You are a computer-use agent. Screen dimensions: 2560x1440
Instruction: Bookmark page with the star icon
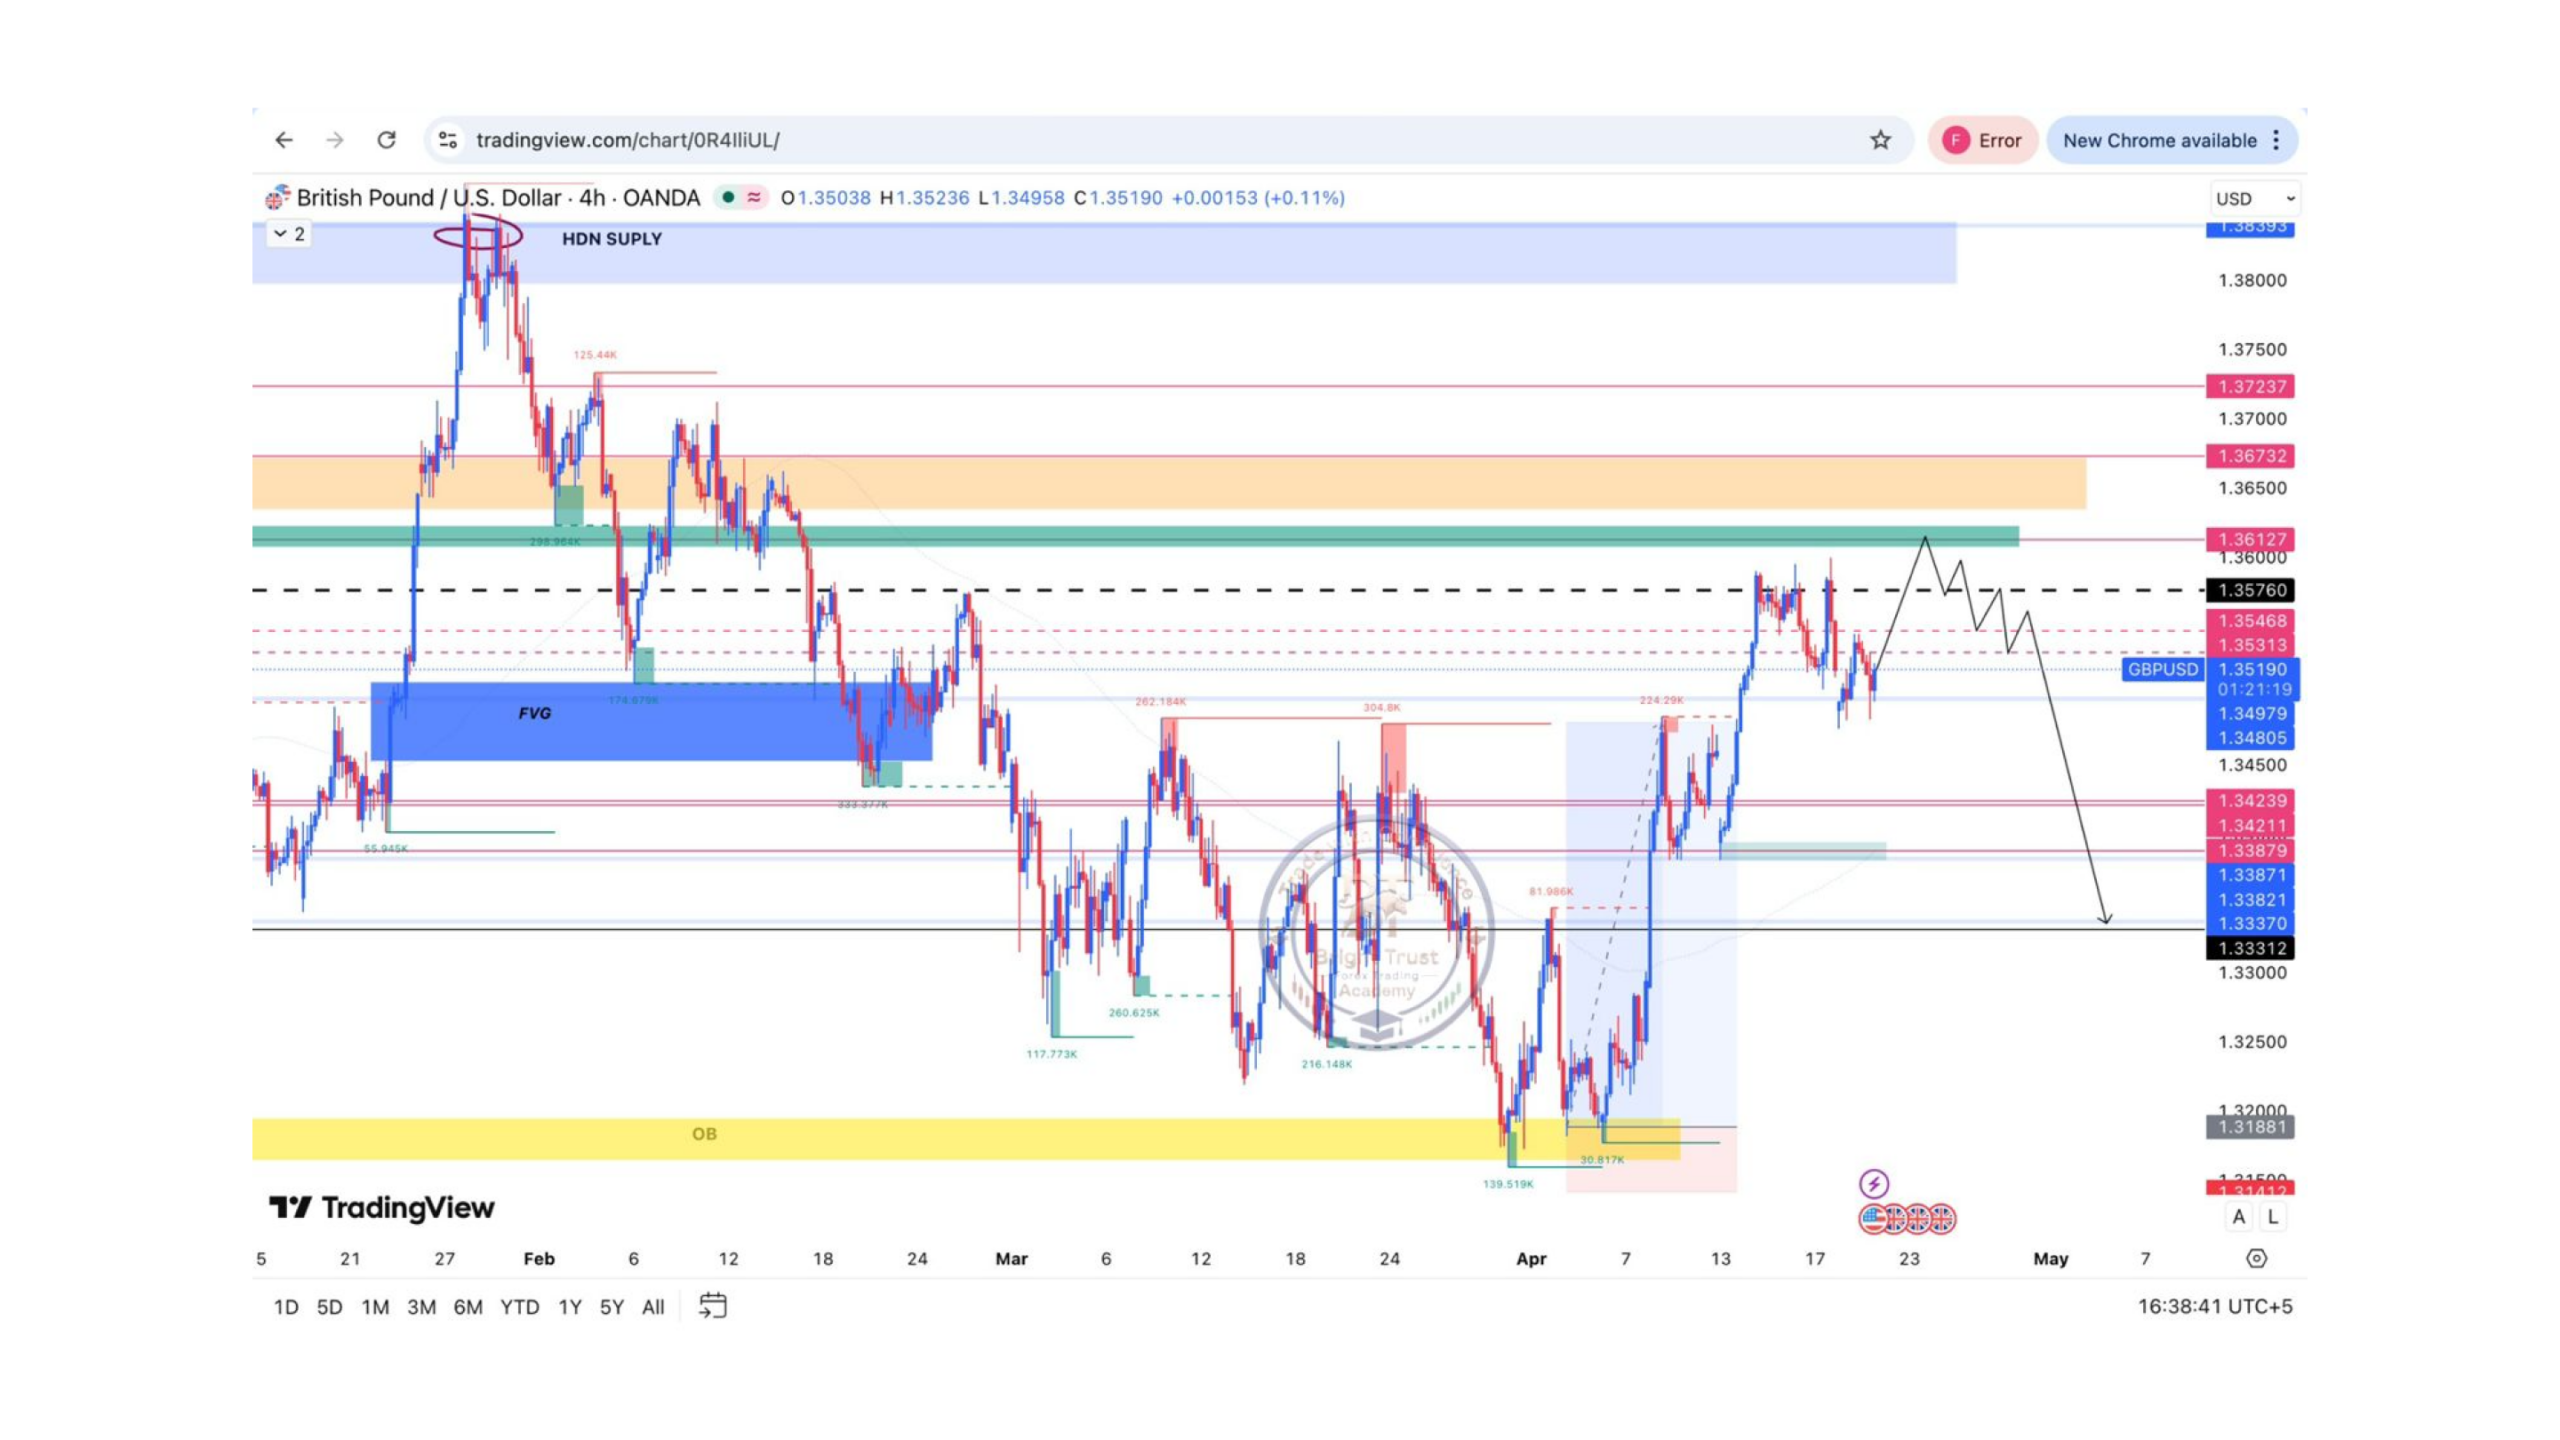[x=1880, y=140]
